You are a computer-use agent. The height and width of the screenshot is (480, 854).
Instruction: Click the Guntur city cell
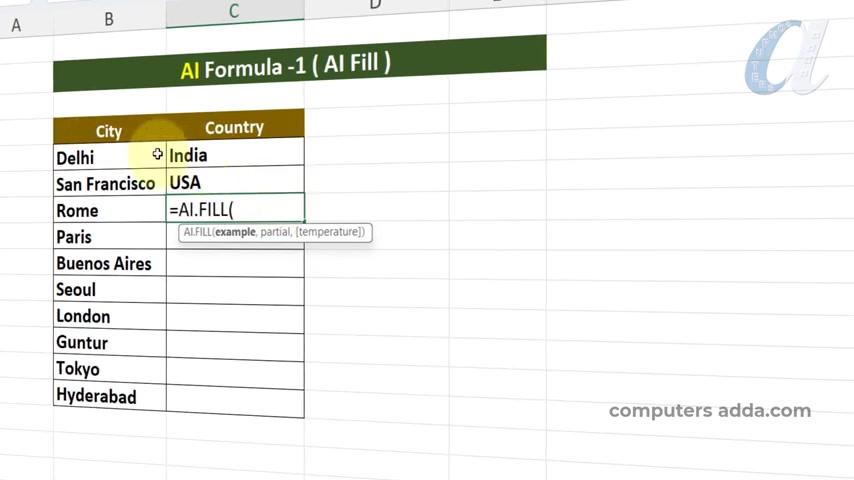(x=109, y=342)
